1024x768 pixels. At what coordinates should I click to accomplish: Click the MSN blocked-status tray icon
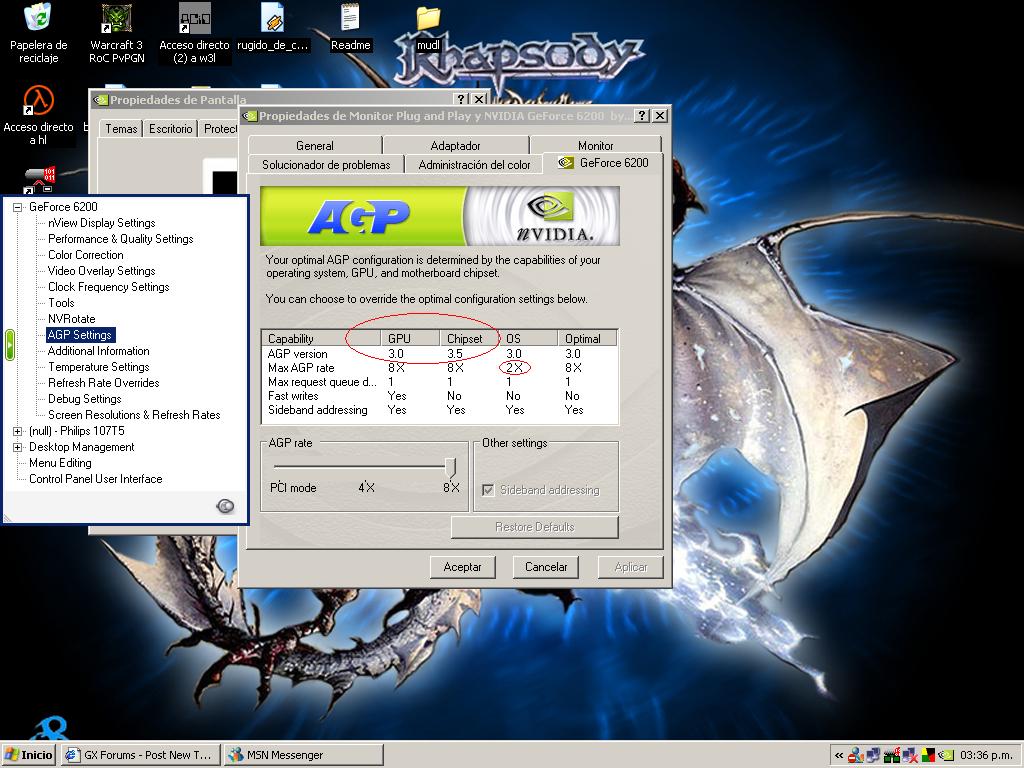pos(857,756)
